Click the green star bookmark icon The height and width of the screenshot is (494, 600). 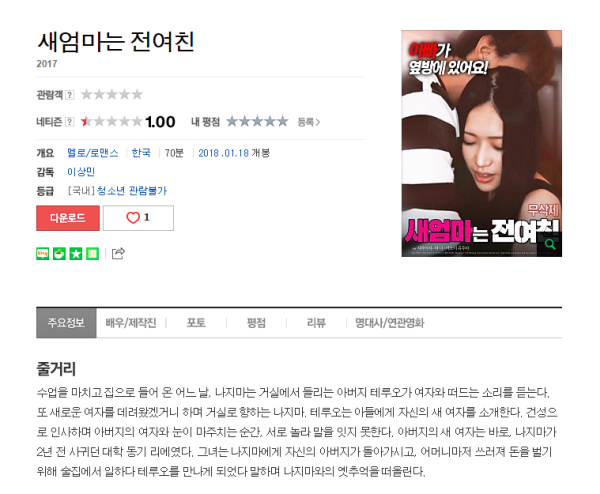coord(76,254)
